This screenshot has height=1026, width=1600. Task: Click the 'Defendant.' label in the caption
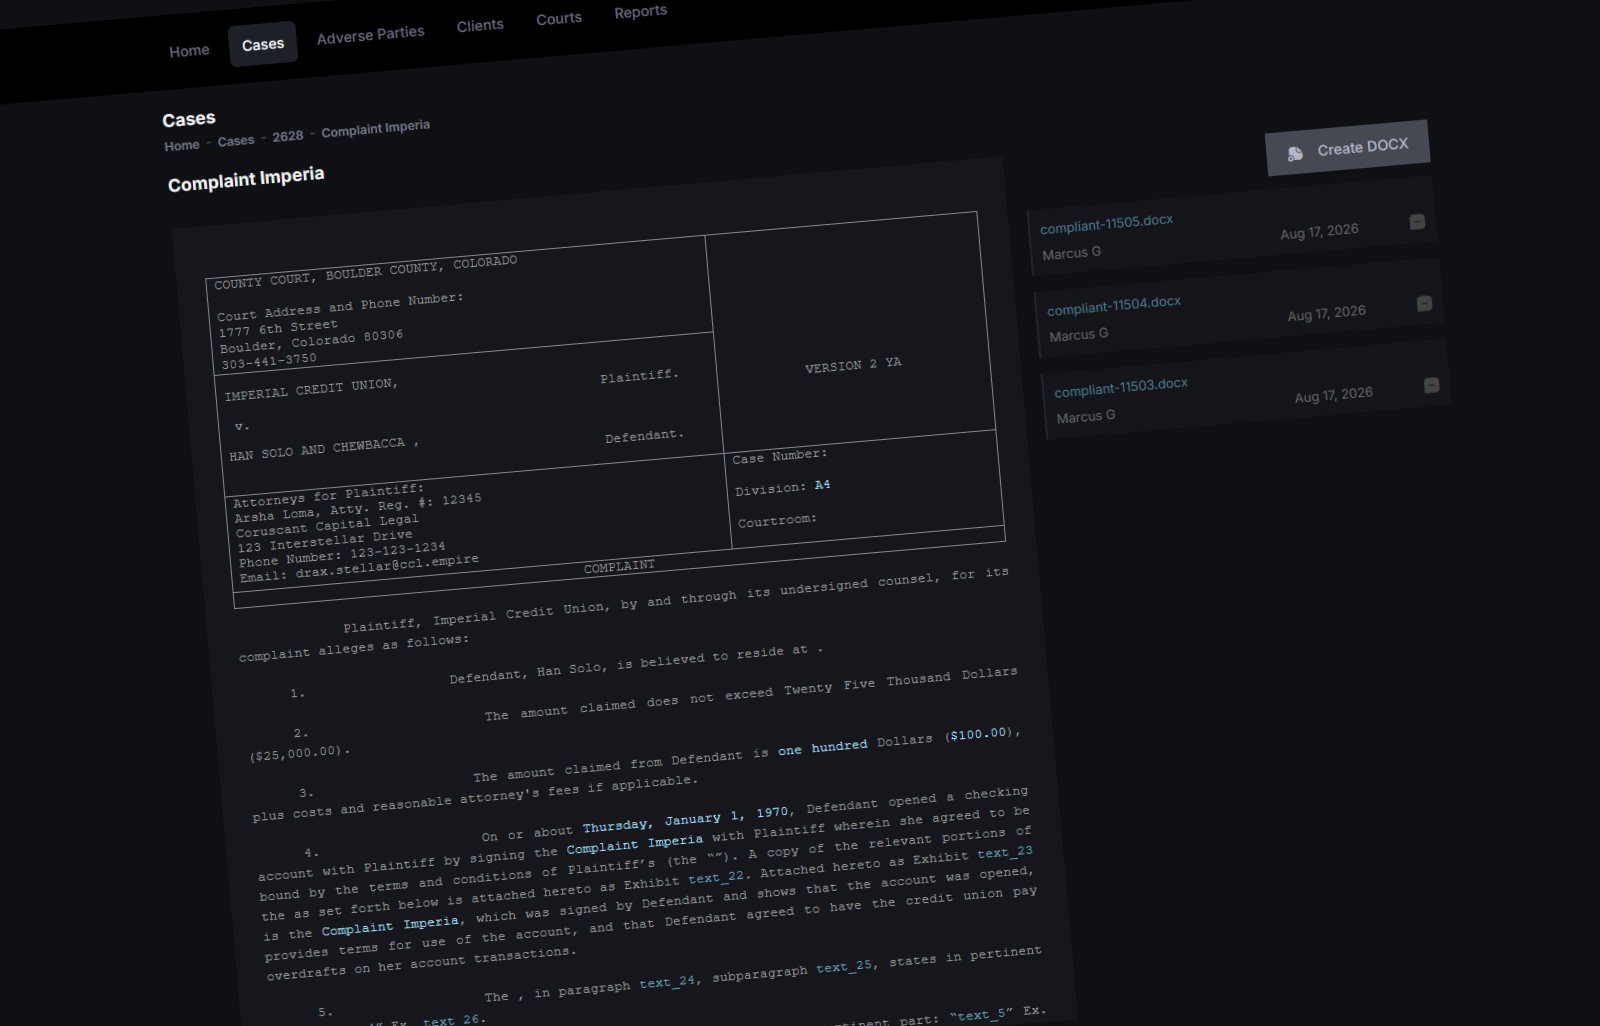pyautogui.click(x=645, y=437)
